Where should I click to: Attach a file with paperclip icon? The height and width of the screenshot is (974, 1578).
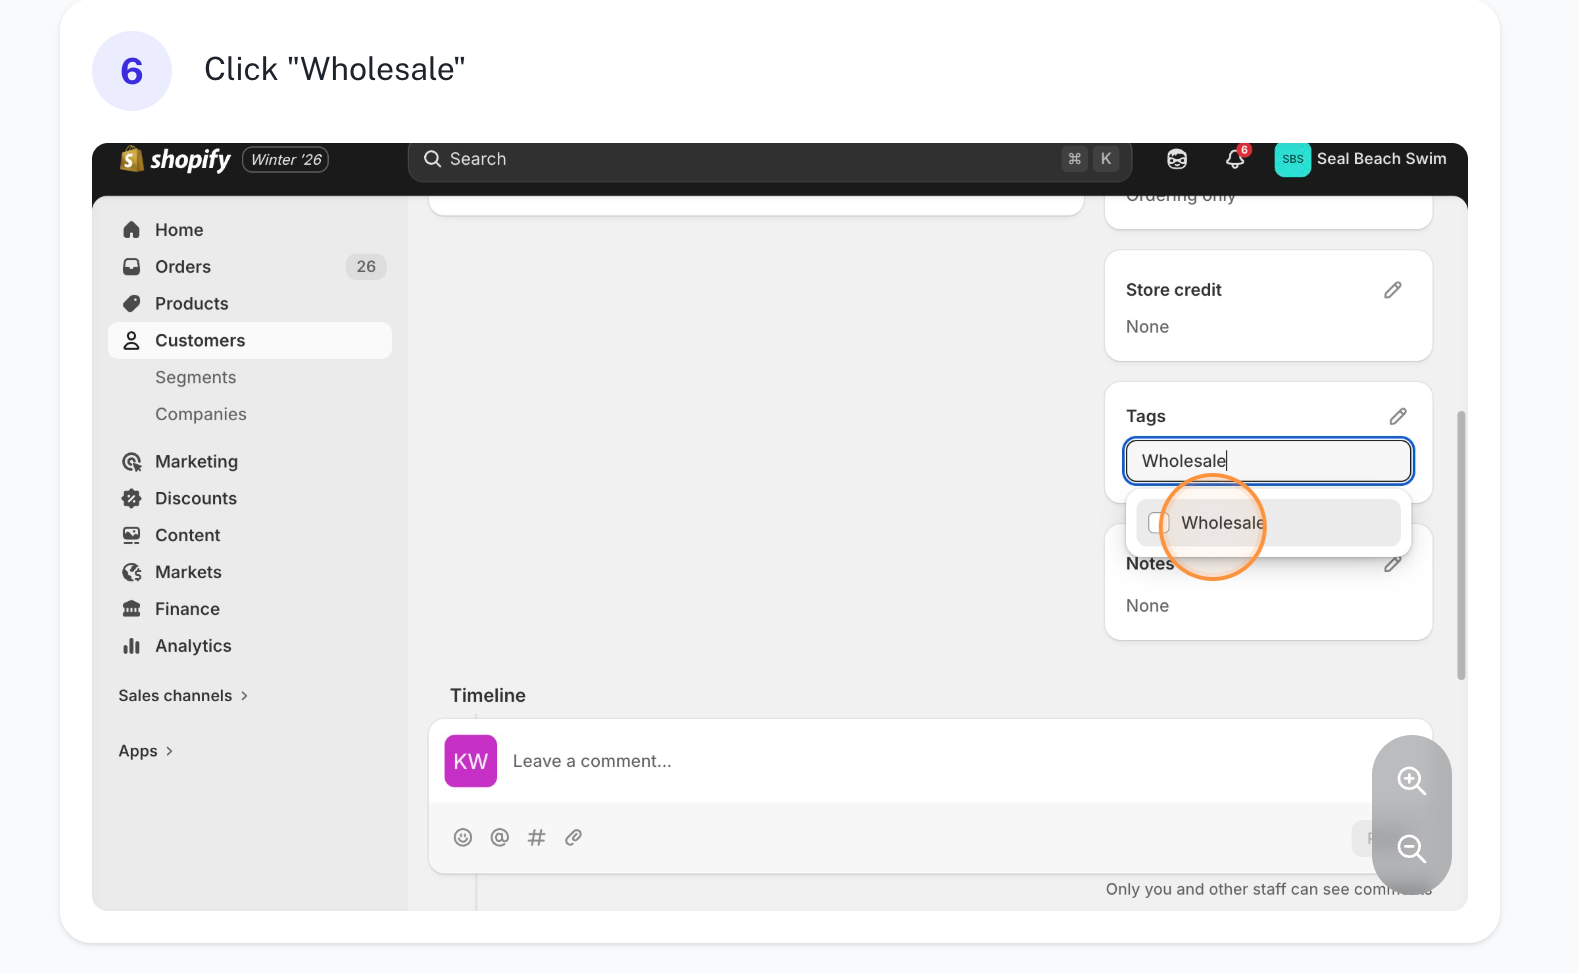[x=573, y=838]
